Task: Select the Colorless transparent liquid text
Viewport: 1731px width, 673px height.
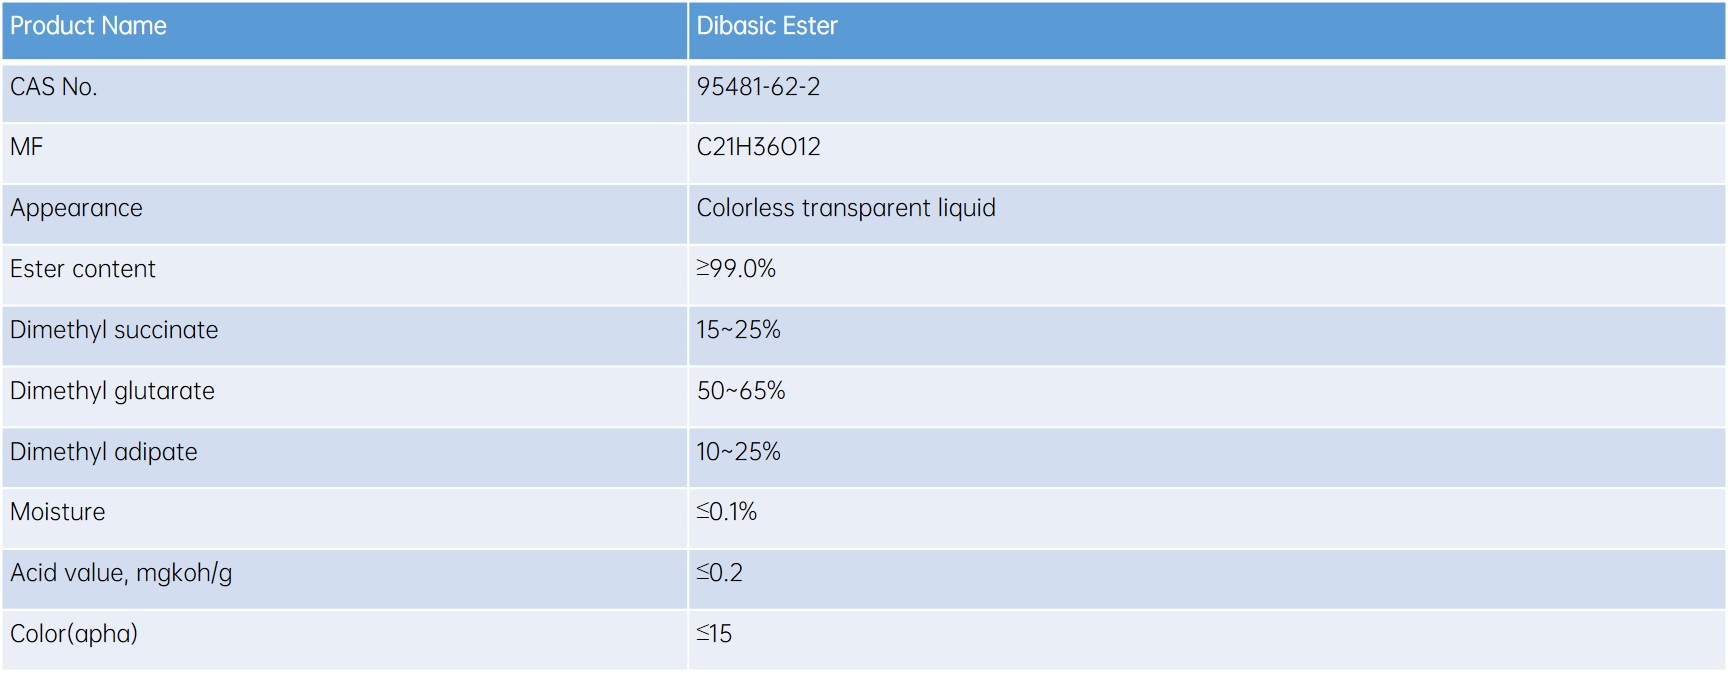Action: click(846, 209)
